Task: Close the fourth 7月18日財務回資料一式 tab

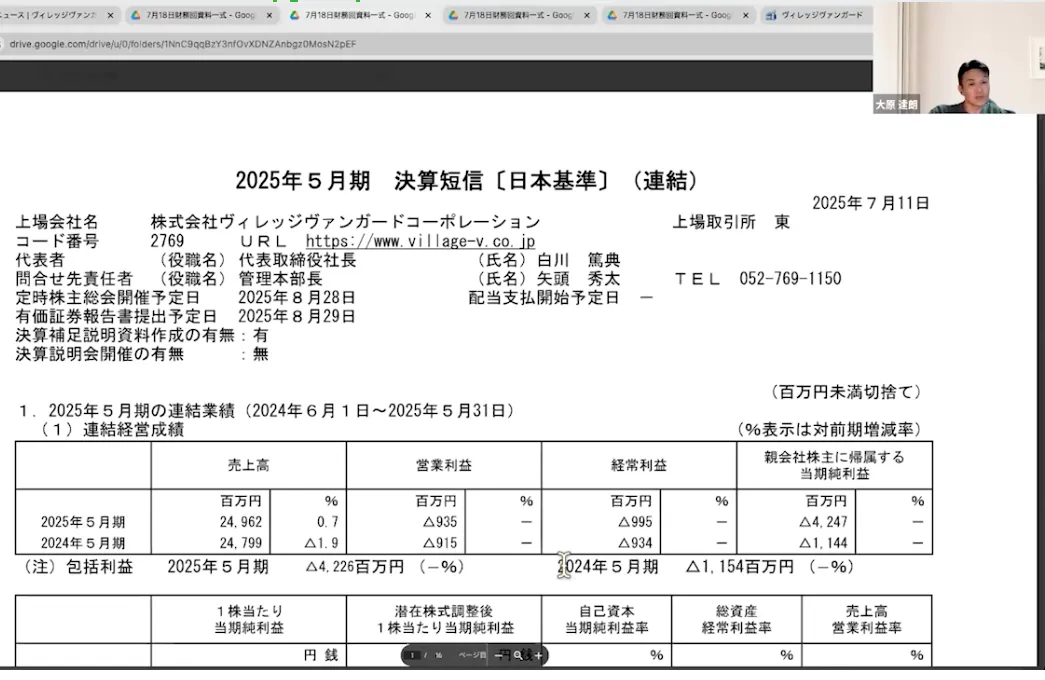Action: tap(745, 16)
